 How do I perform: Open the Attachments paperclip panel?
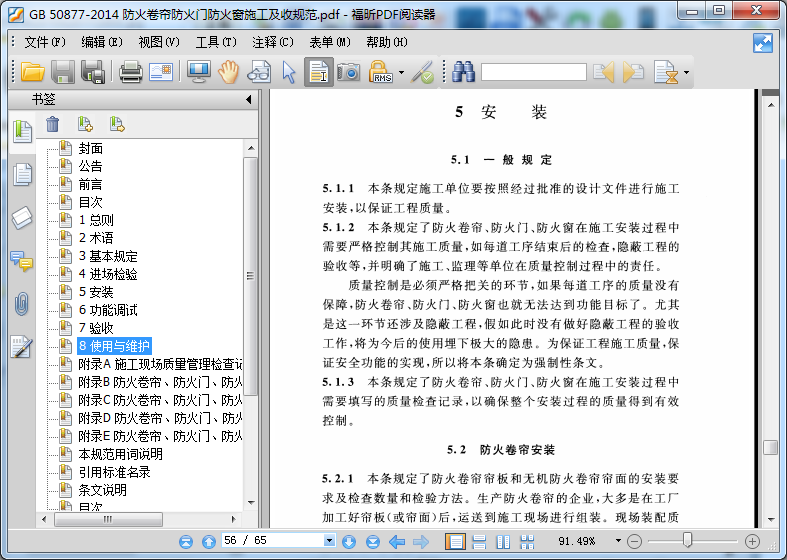(21, 304)
